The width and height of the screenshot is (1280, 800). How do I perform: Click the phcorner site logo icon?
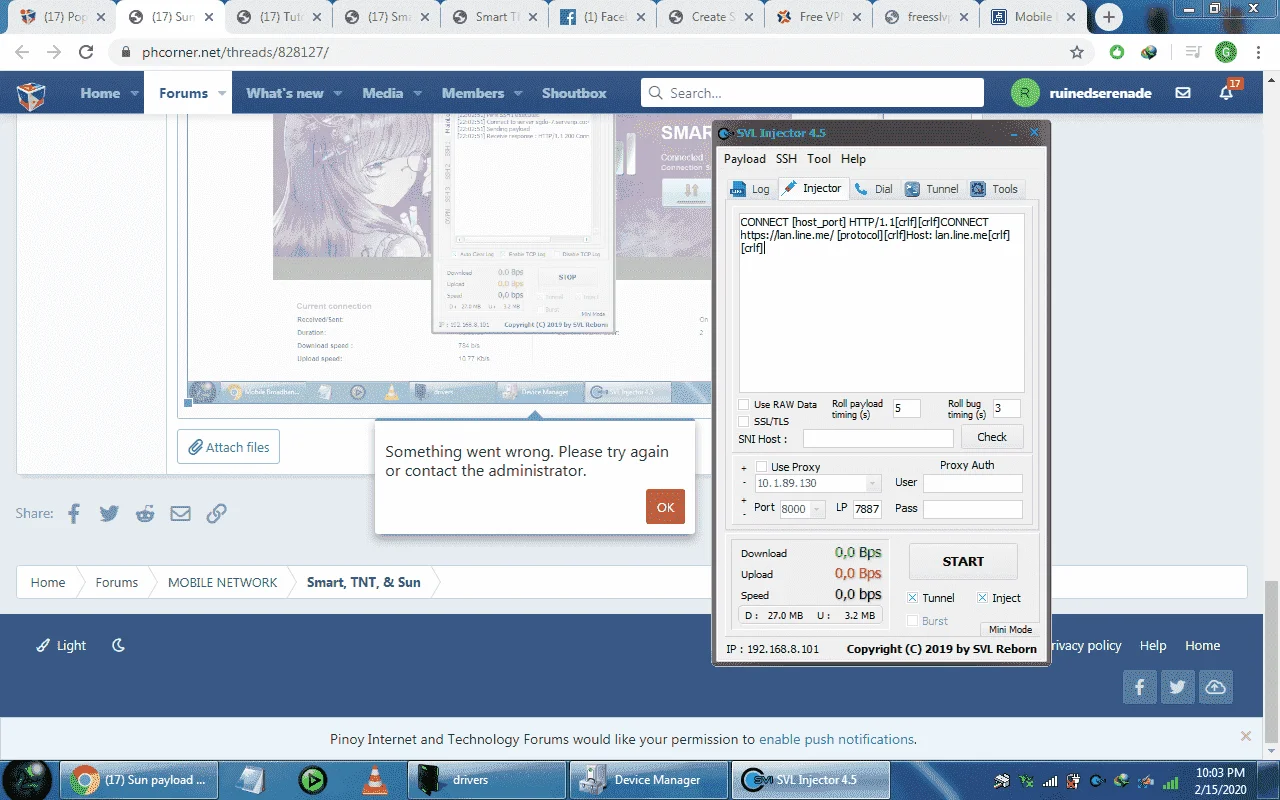(x=31, y=94)
